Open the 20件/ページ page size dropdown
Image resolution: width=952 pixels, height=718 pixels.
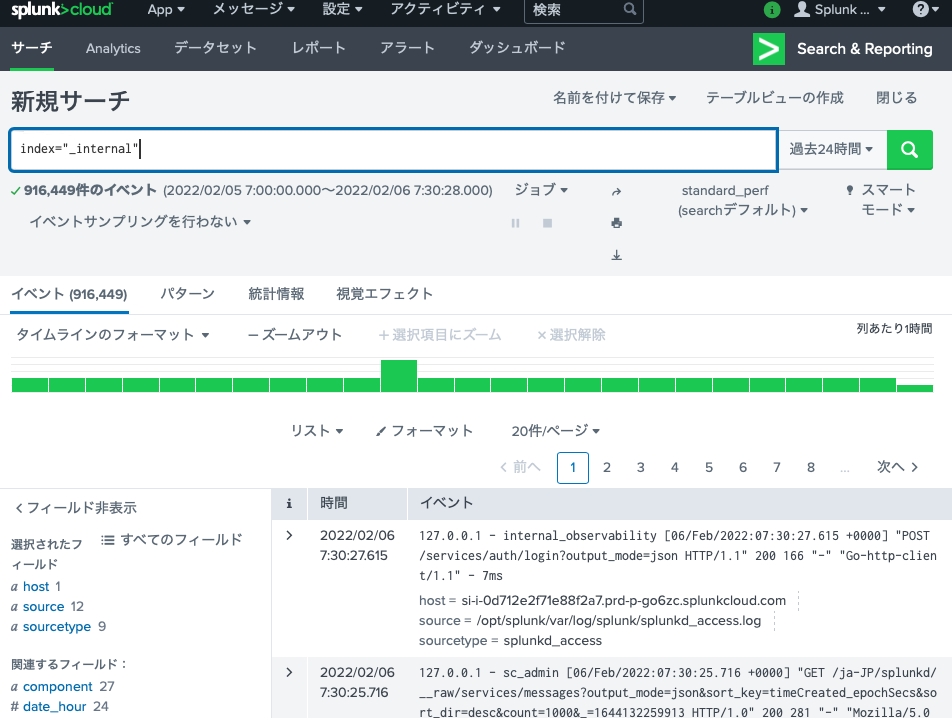click(555, 430)
